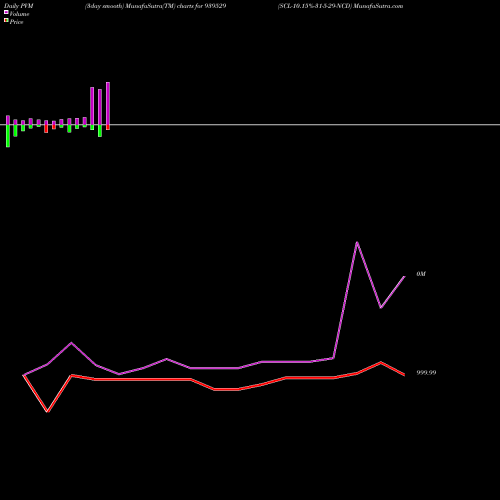
Task: Click the SCL-10.15% NCD MunafaSutra.com label
Action: 340,6
